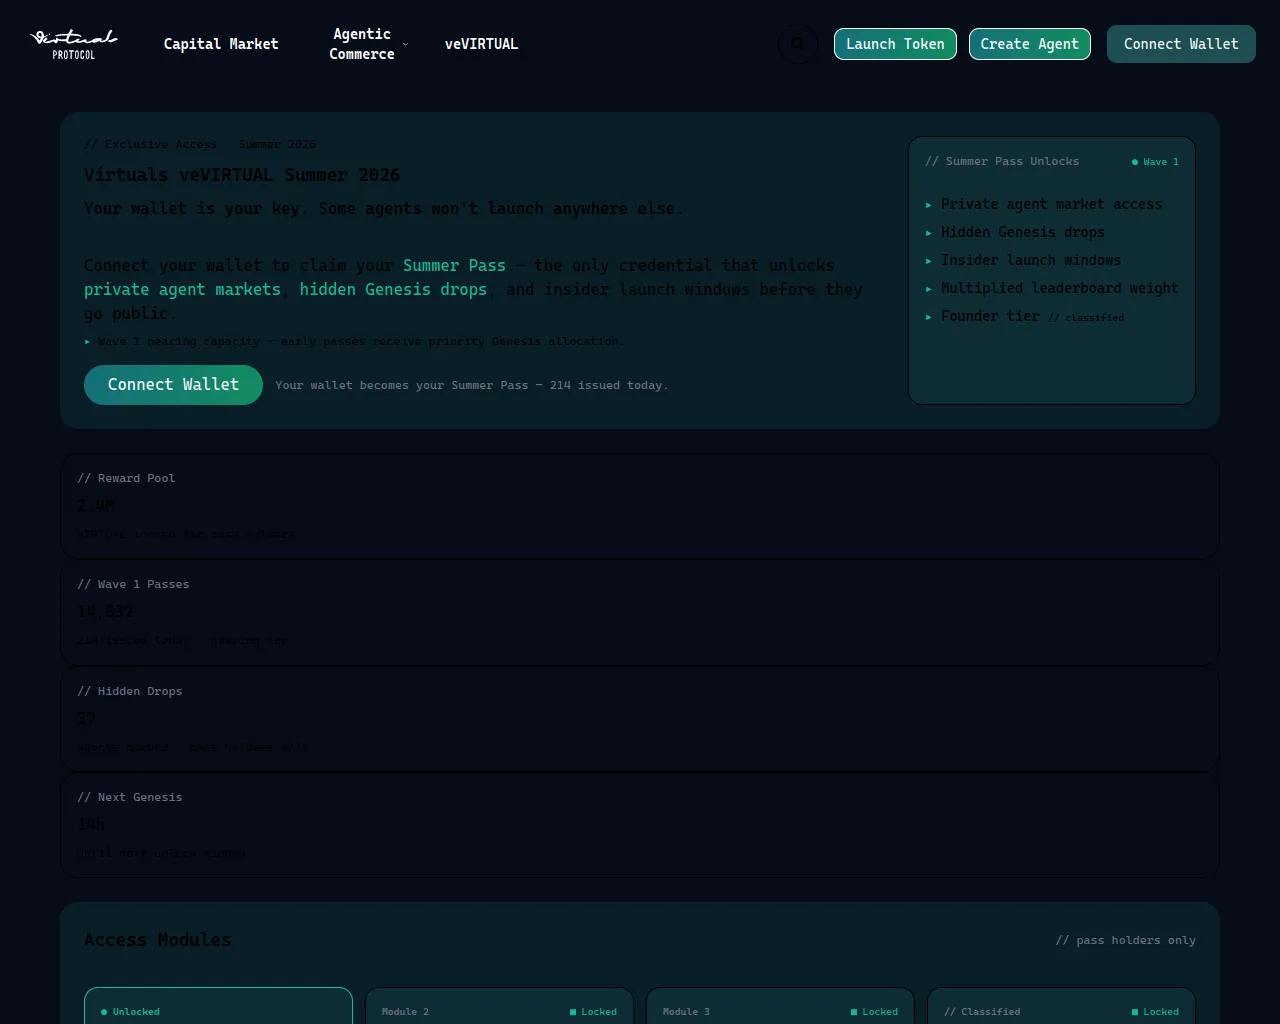This screenshot has height=1024, width=1280.
Task: Click the '// Reward Pool' stat card
Action: click(640, 506)
